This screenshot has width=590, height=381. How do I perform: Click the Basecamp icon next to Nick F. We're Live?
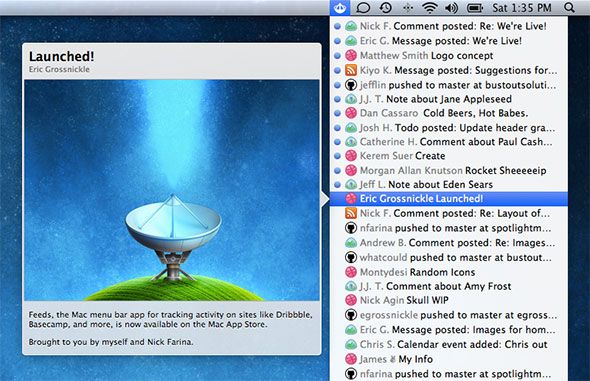coord(351,26)
